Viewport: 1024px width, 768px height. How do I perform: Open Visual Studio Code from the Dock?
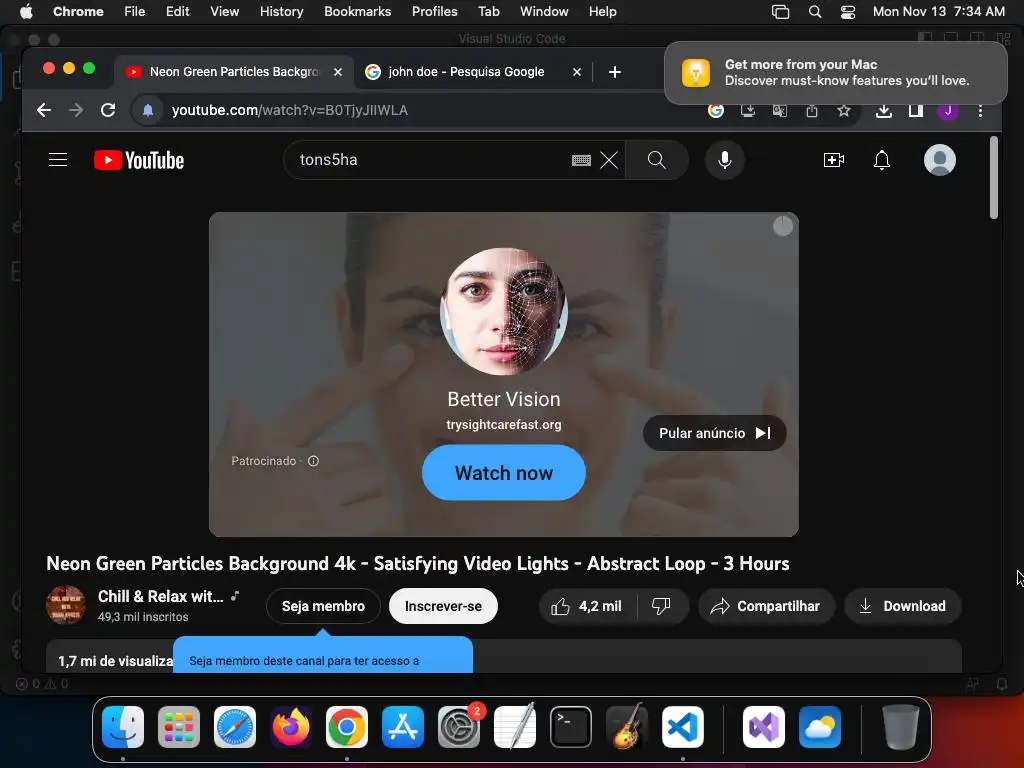click(x=682, y=727)
